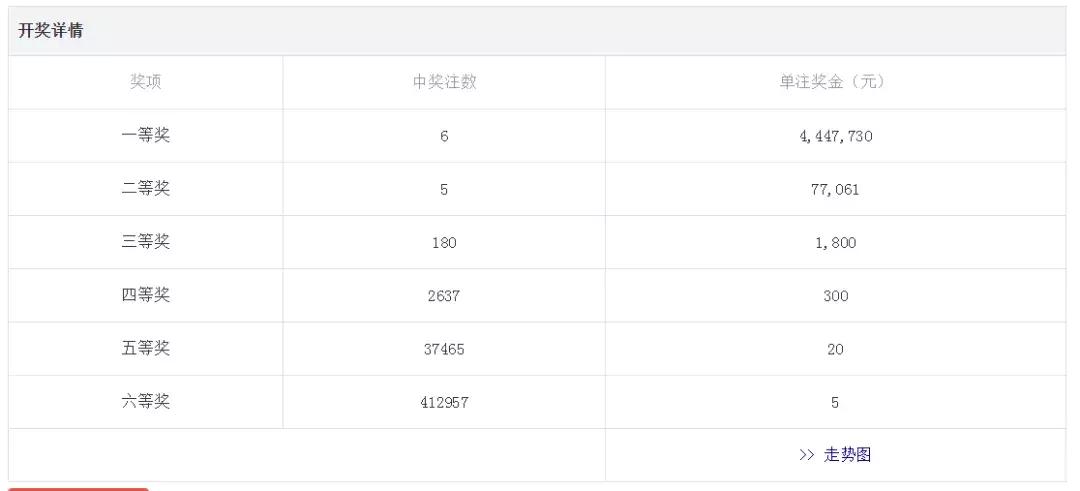The image size is (1080, 491).
Task: Click the sixth prize winner count 412957
Action: [444, 403]
